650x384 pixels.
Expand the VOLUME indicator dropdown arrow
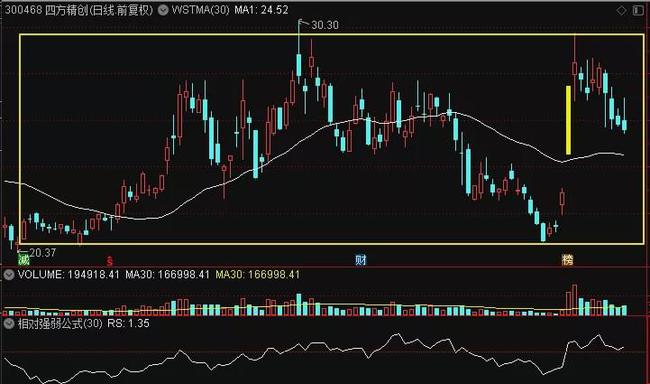coord(9,274)
